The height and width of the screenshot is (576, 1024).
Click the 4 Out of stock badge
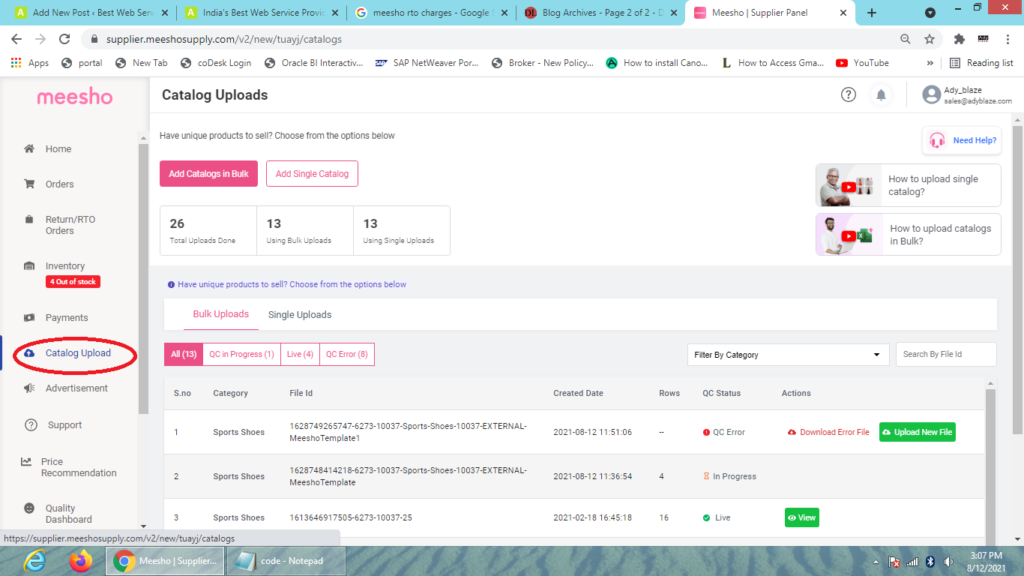72,281
